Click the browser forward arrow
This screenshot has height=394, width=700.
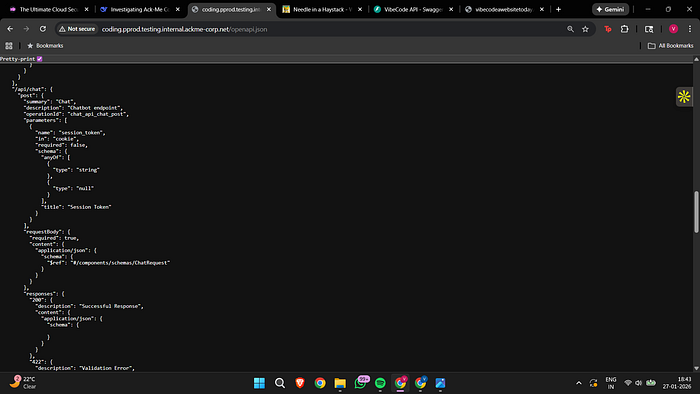pyautogui.click(x=26, y=29)
